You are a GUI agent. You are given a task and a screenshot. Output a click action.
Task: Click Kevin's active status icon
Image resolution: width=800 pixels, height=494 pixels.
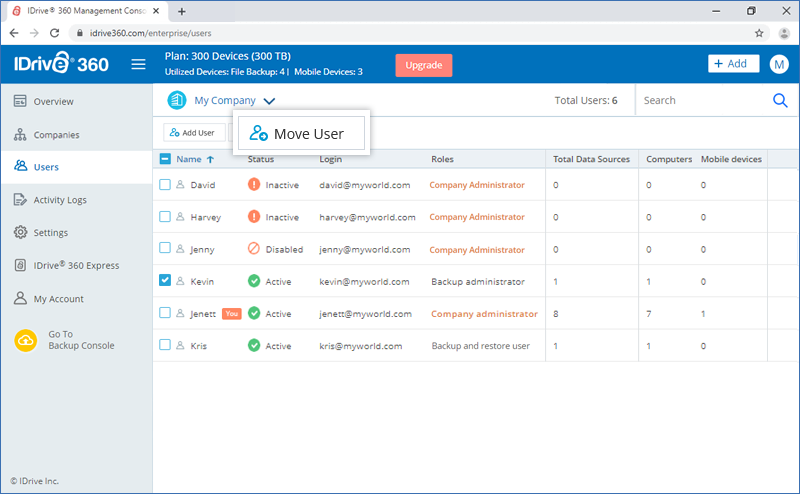coord(254,281)
